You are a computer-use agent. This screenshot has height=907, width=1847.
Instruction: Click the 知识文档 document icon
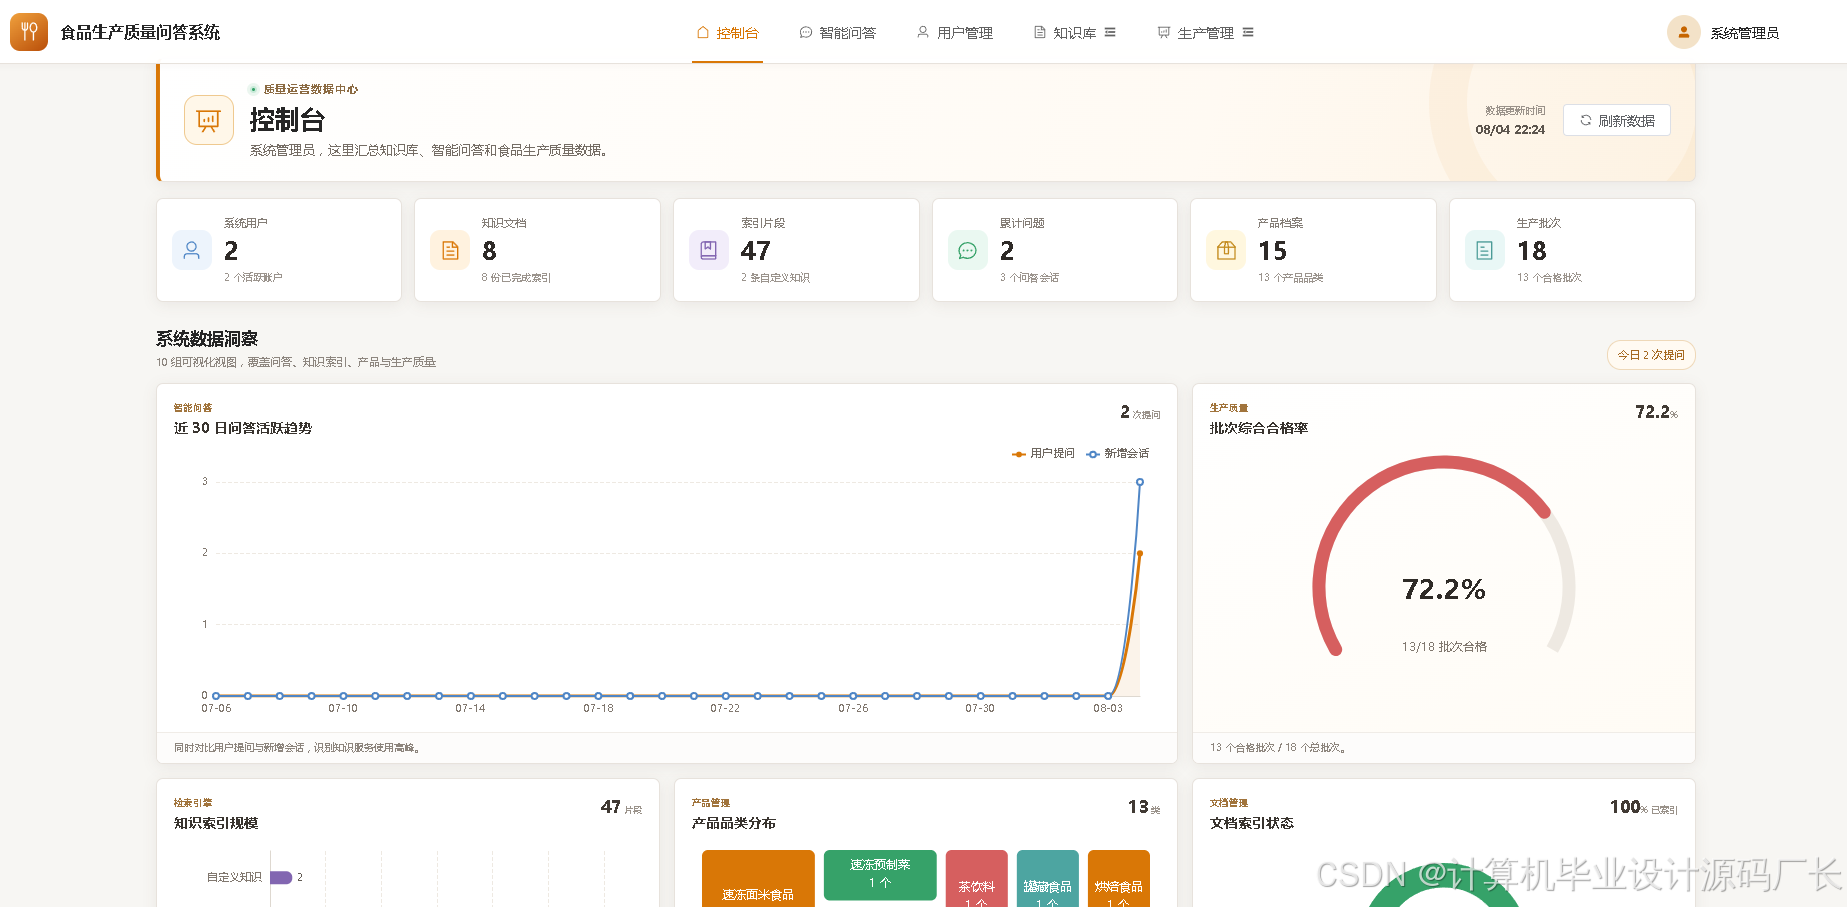(x=450, y=250)
